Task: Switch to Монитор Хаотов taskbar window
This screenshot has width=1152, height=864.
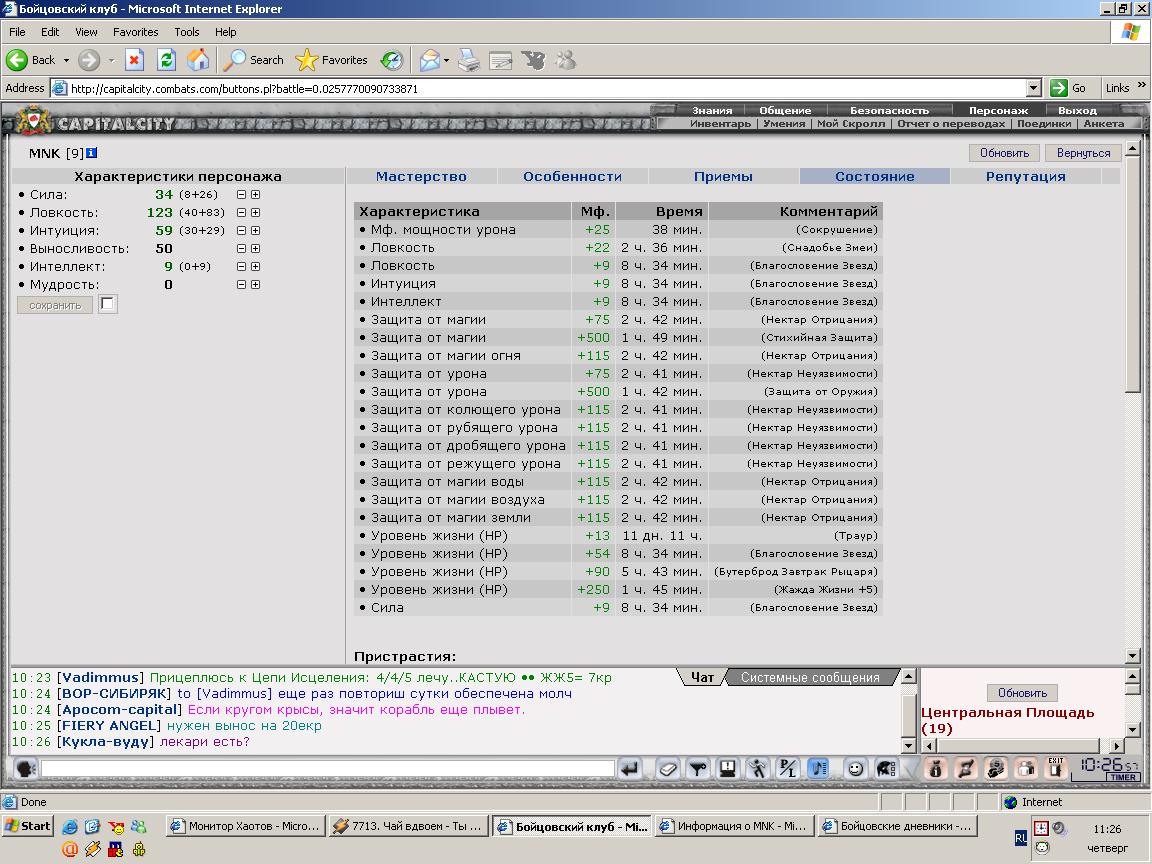Action: (x=245, y=826)
